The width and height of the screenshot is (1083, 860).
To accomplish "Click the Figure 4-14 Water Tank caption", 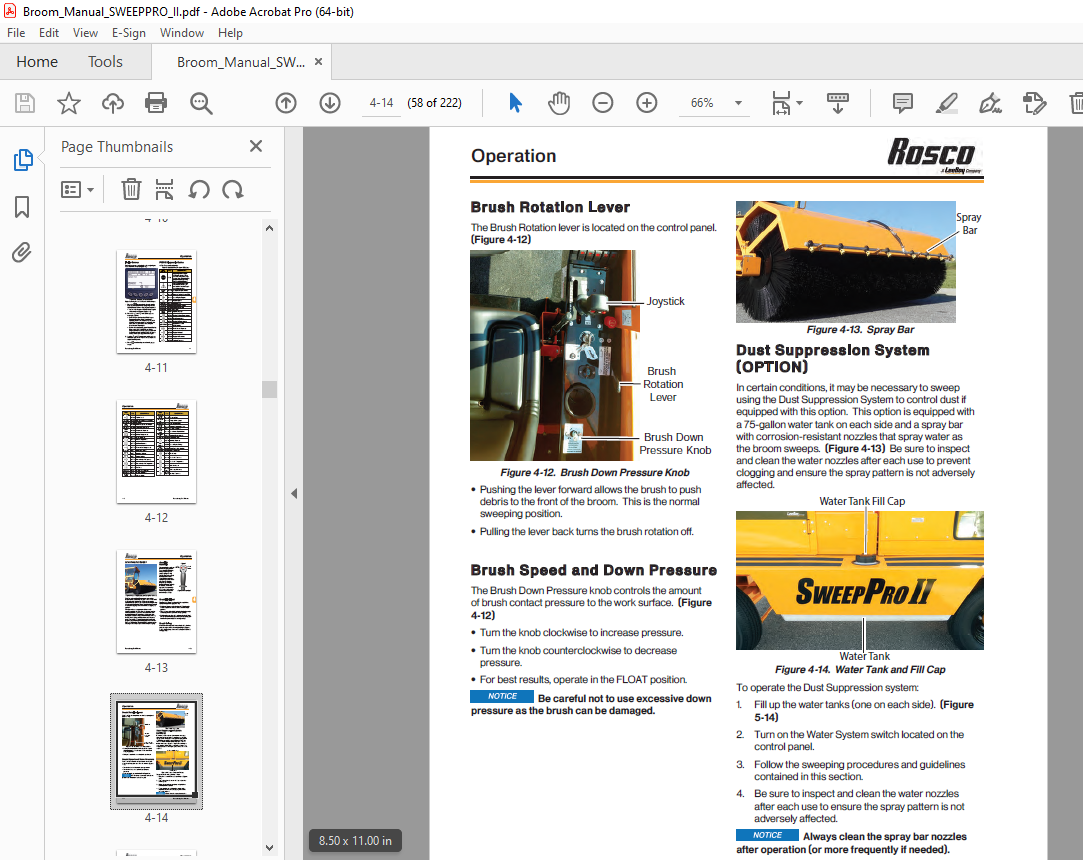I will pyautogui.click(x=860, y=669).
